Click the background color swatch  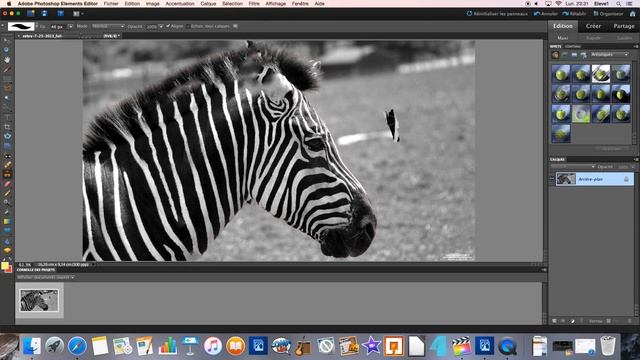10,269
